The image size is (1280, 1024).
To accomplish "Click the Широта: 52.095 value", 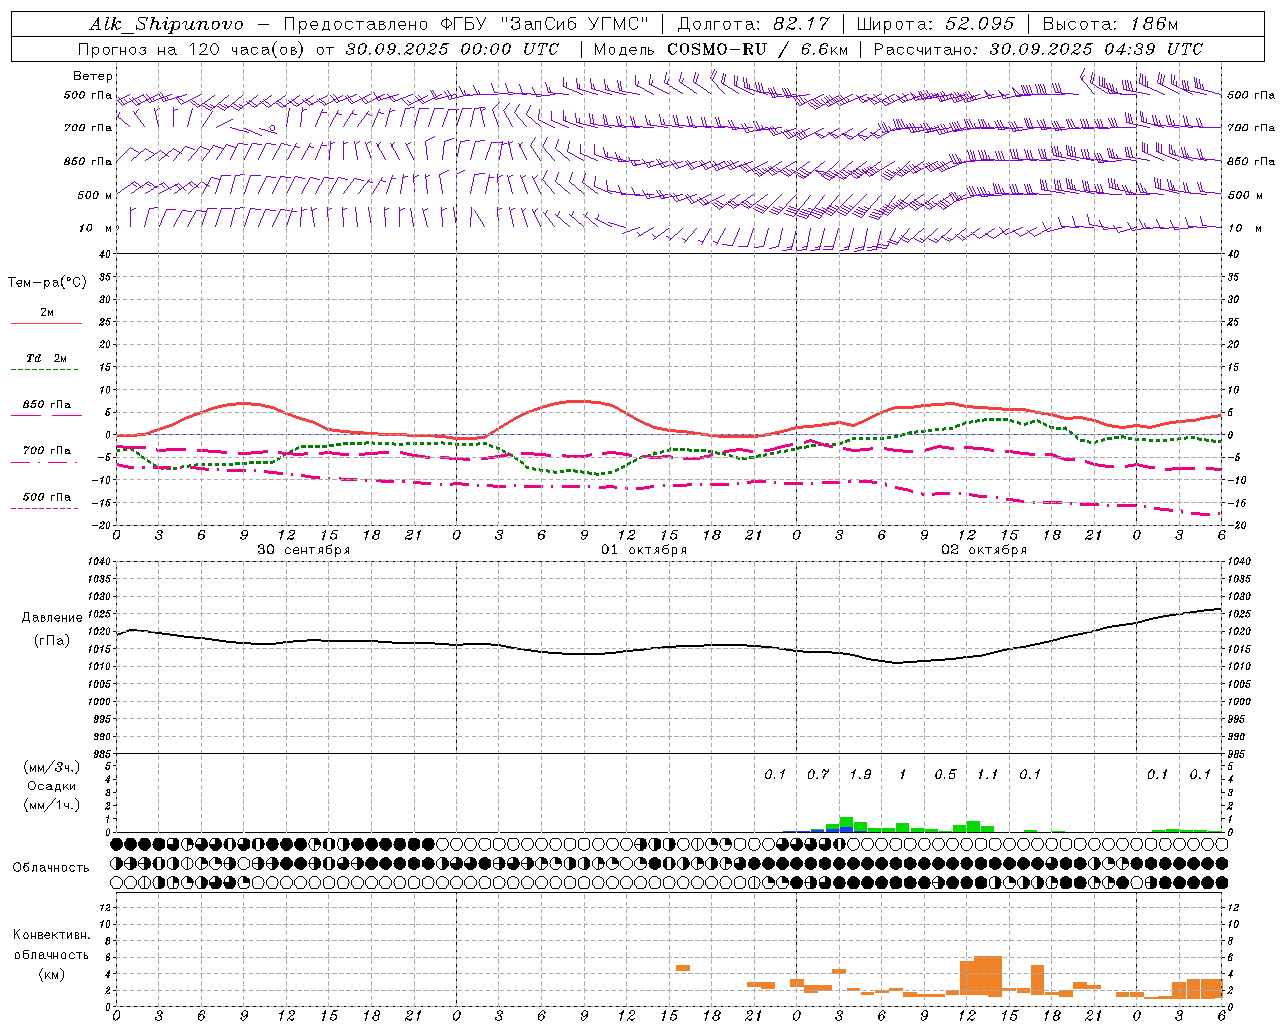I will pos(936,24).
